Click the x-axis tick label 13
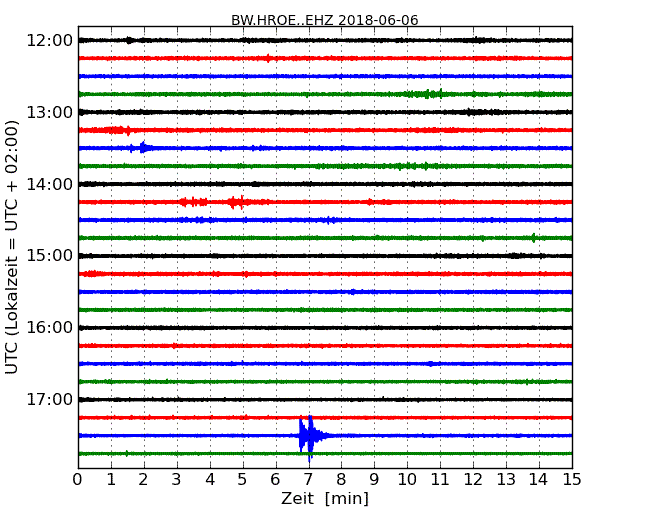Viewport: 650px width, 520px height. [506, 480]
